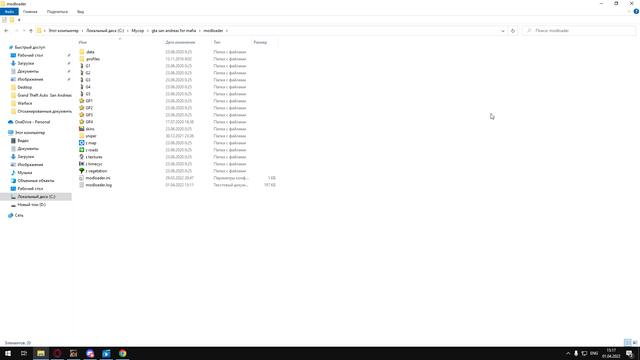Select the GP3 star folder
This screenshot has width=640, height=360.
click(89, 115)
